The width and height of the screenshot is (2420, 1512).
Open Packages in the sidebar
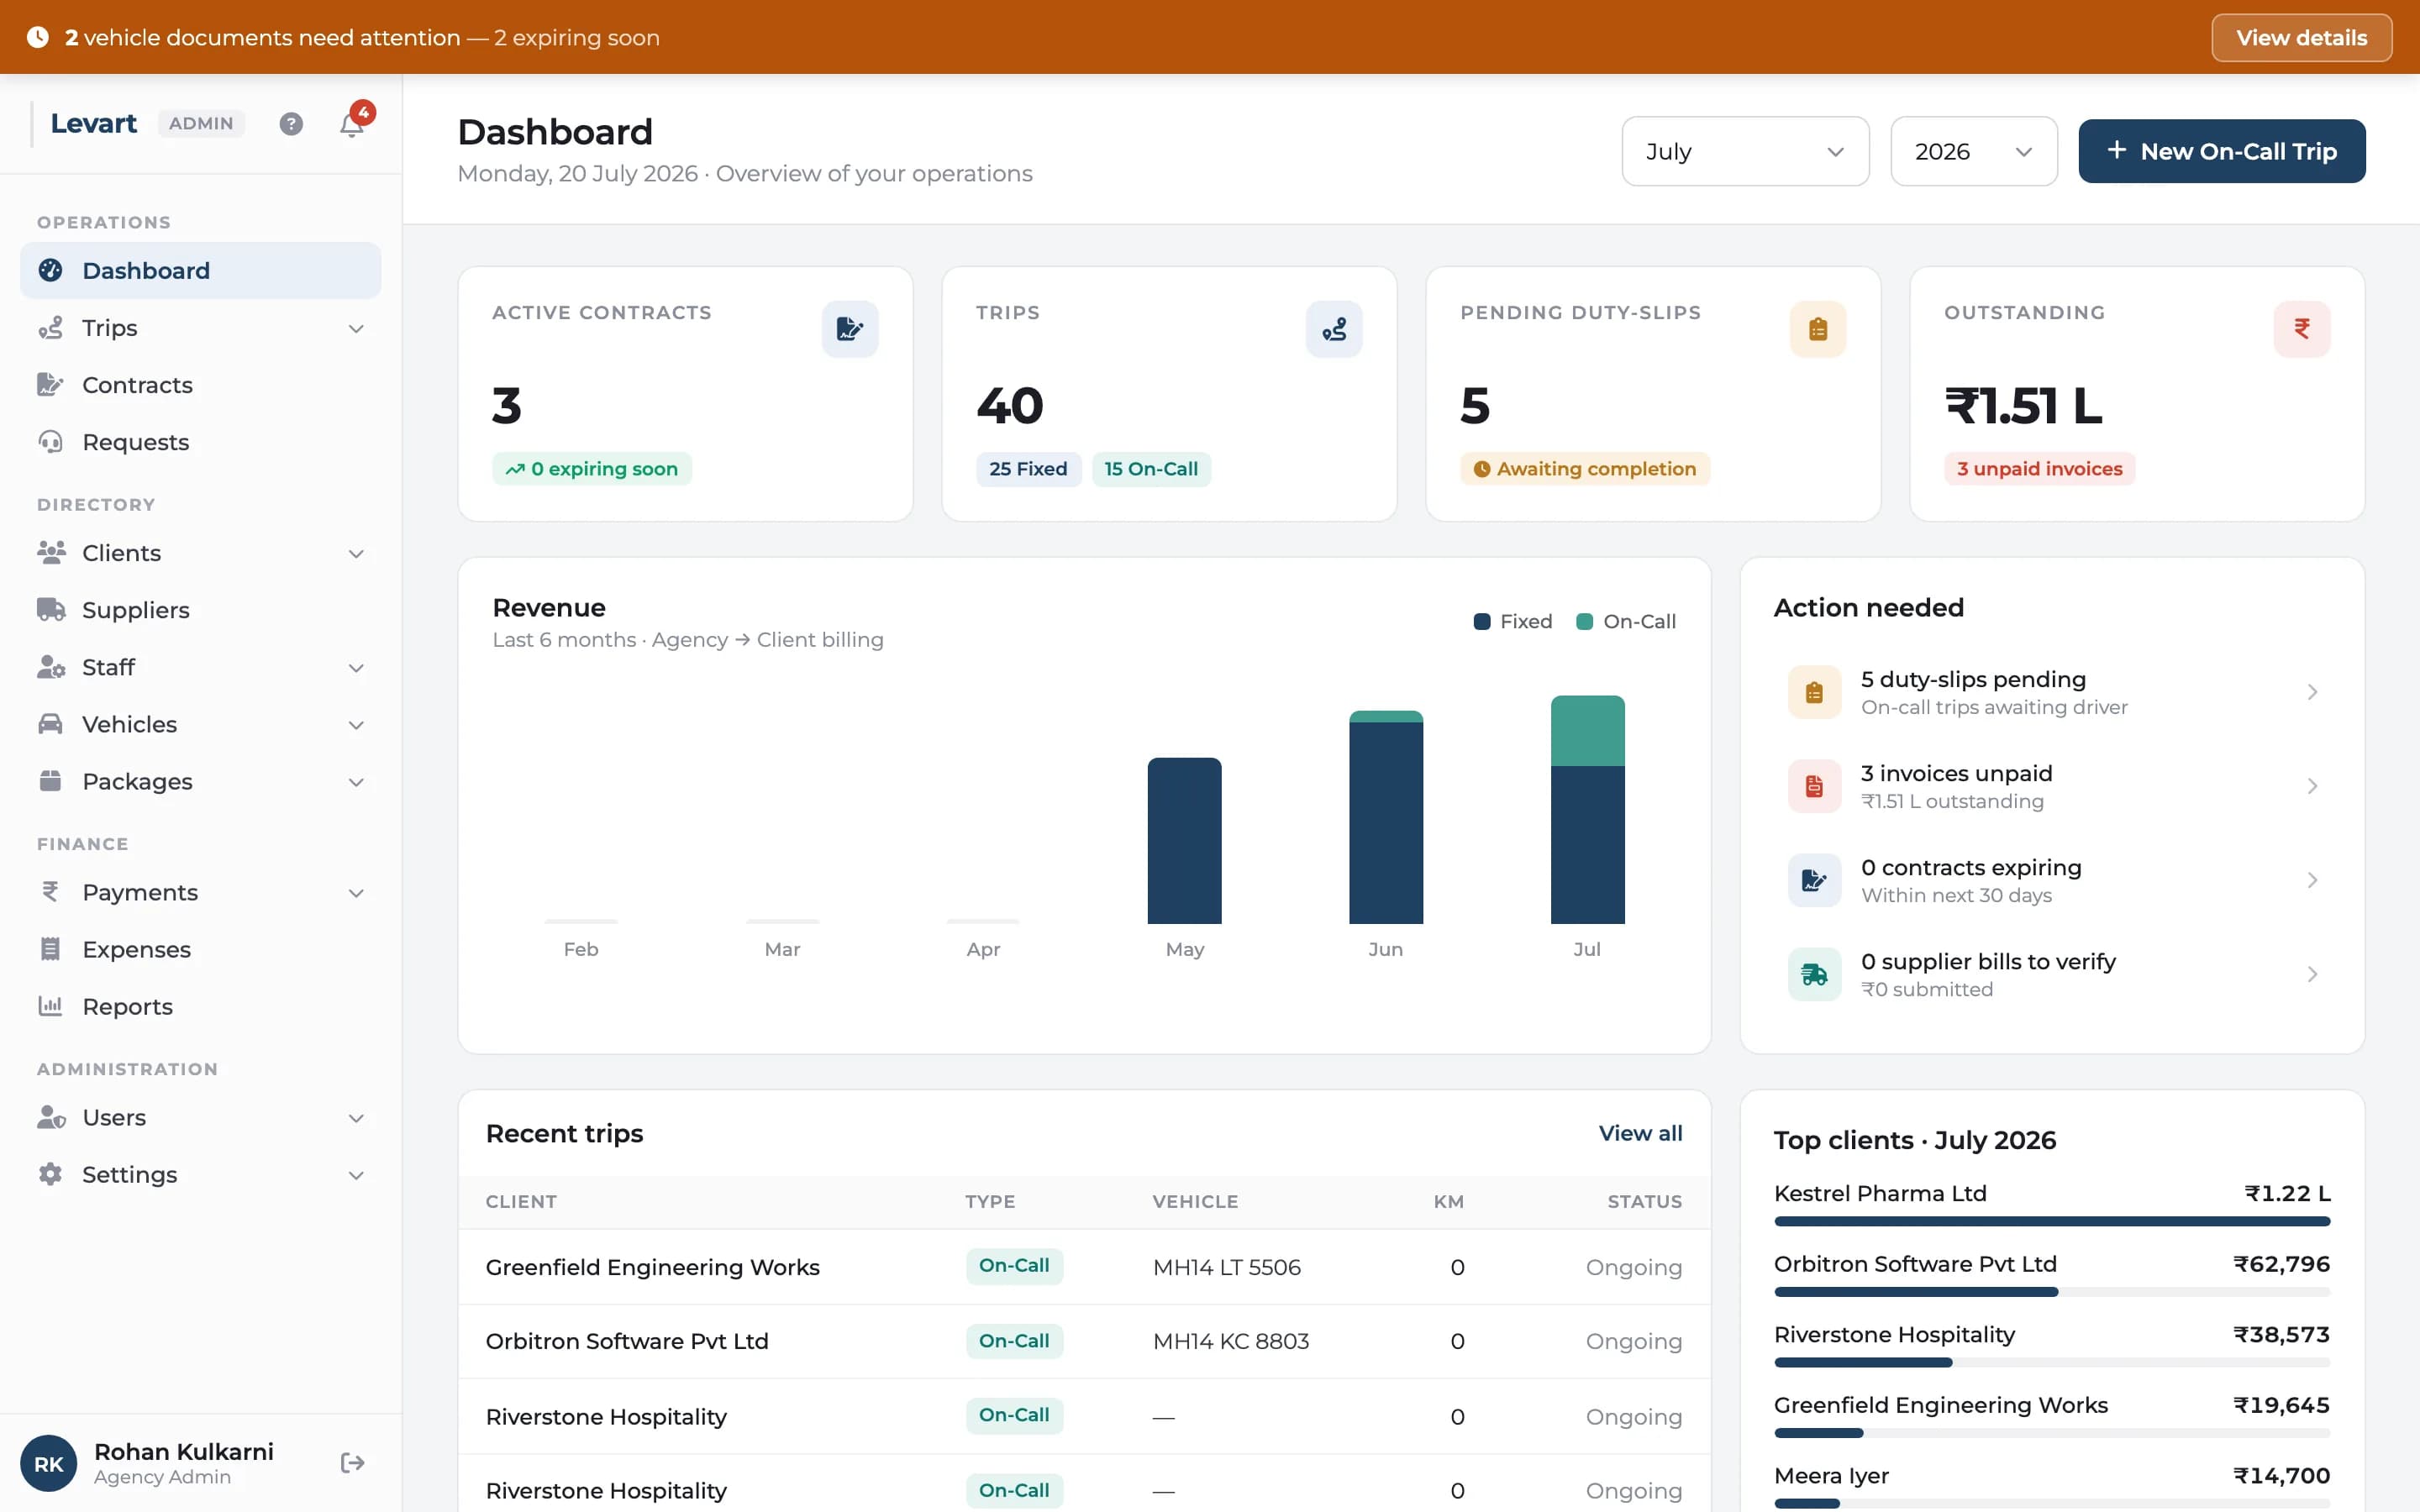pyautogui.click(x=200, y=781)
